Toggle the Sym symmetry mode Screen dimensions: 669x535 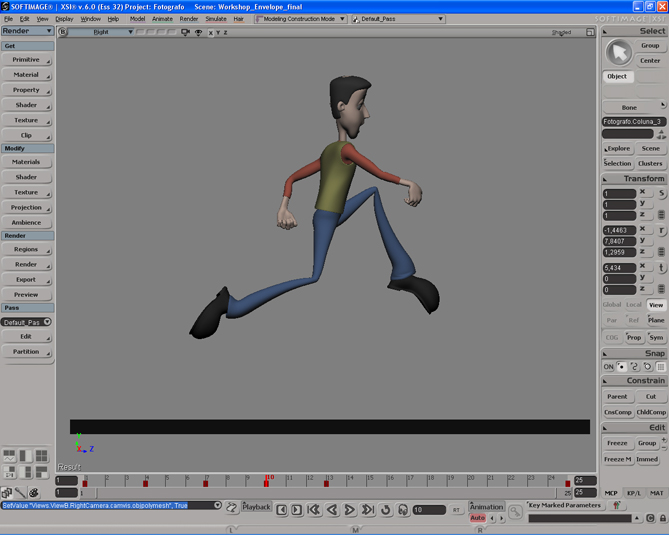(655, 337)
